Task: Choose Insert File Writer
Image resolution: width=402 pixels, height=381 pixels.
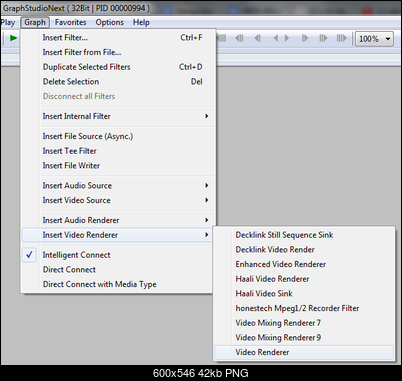Action: coord(118,166)
